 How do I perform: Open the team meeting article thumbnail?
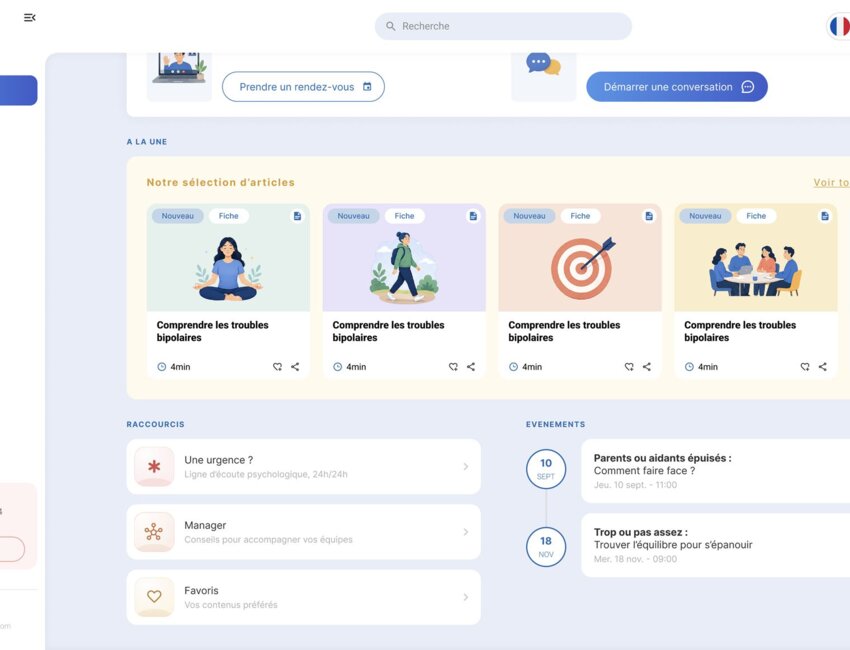pos(756,258)
